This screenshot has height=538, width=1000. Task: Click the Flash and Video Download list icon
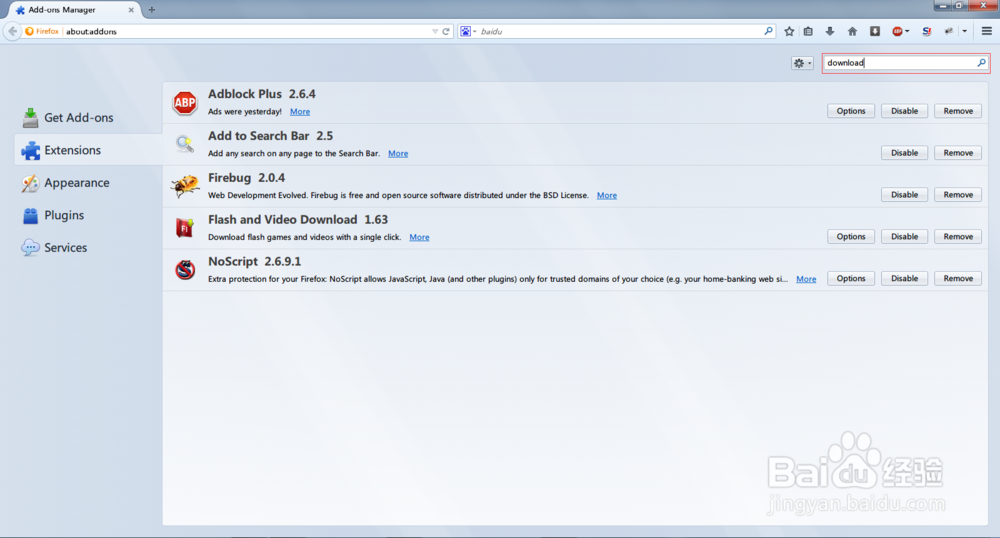click(x=185, y=228)
